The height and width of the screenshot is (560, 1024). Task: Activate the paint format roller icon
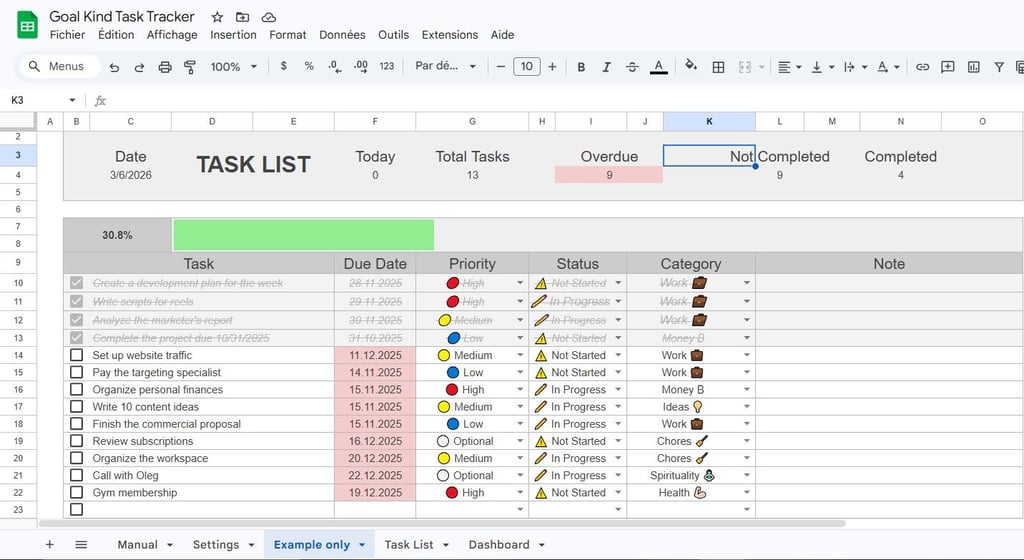click(x=190, y=67)
